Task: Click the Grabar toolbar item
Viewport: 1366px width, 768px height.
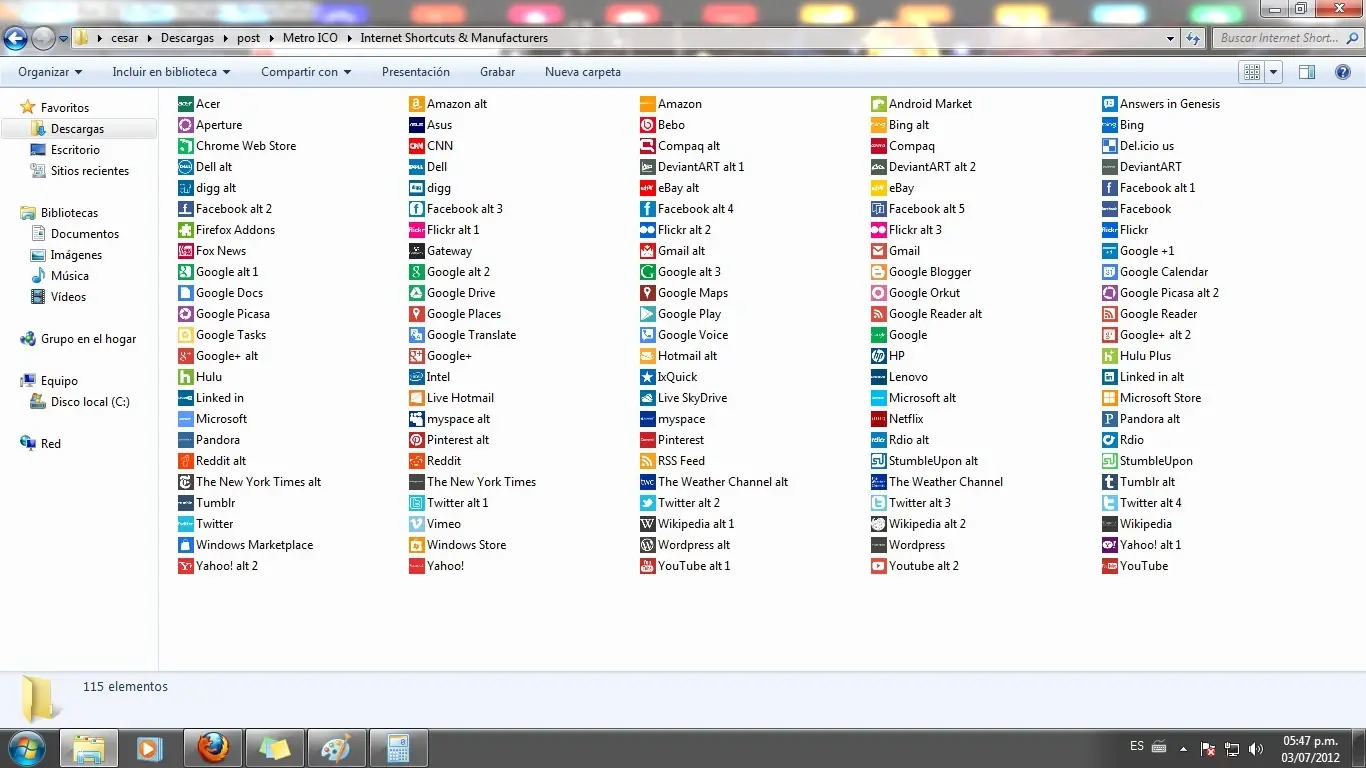Action: [497, 72]
